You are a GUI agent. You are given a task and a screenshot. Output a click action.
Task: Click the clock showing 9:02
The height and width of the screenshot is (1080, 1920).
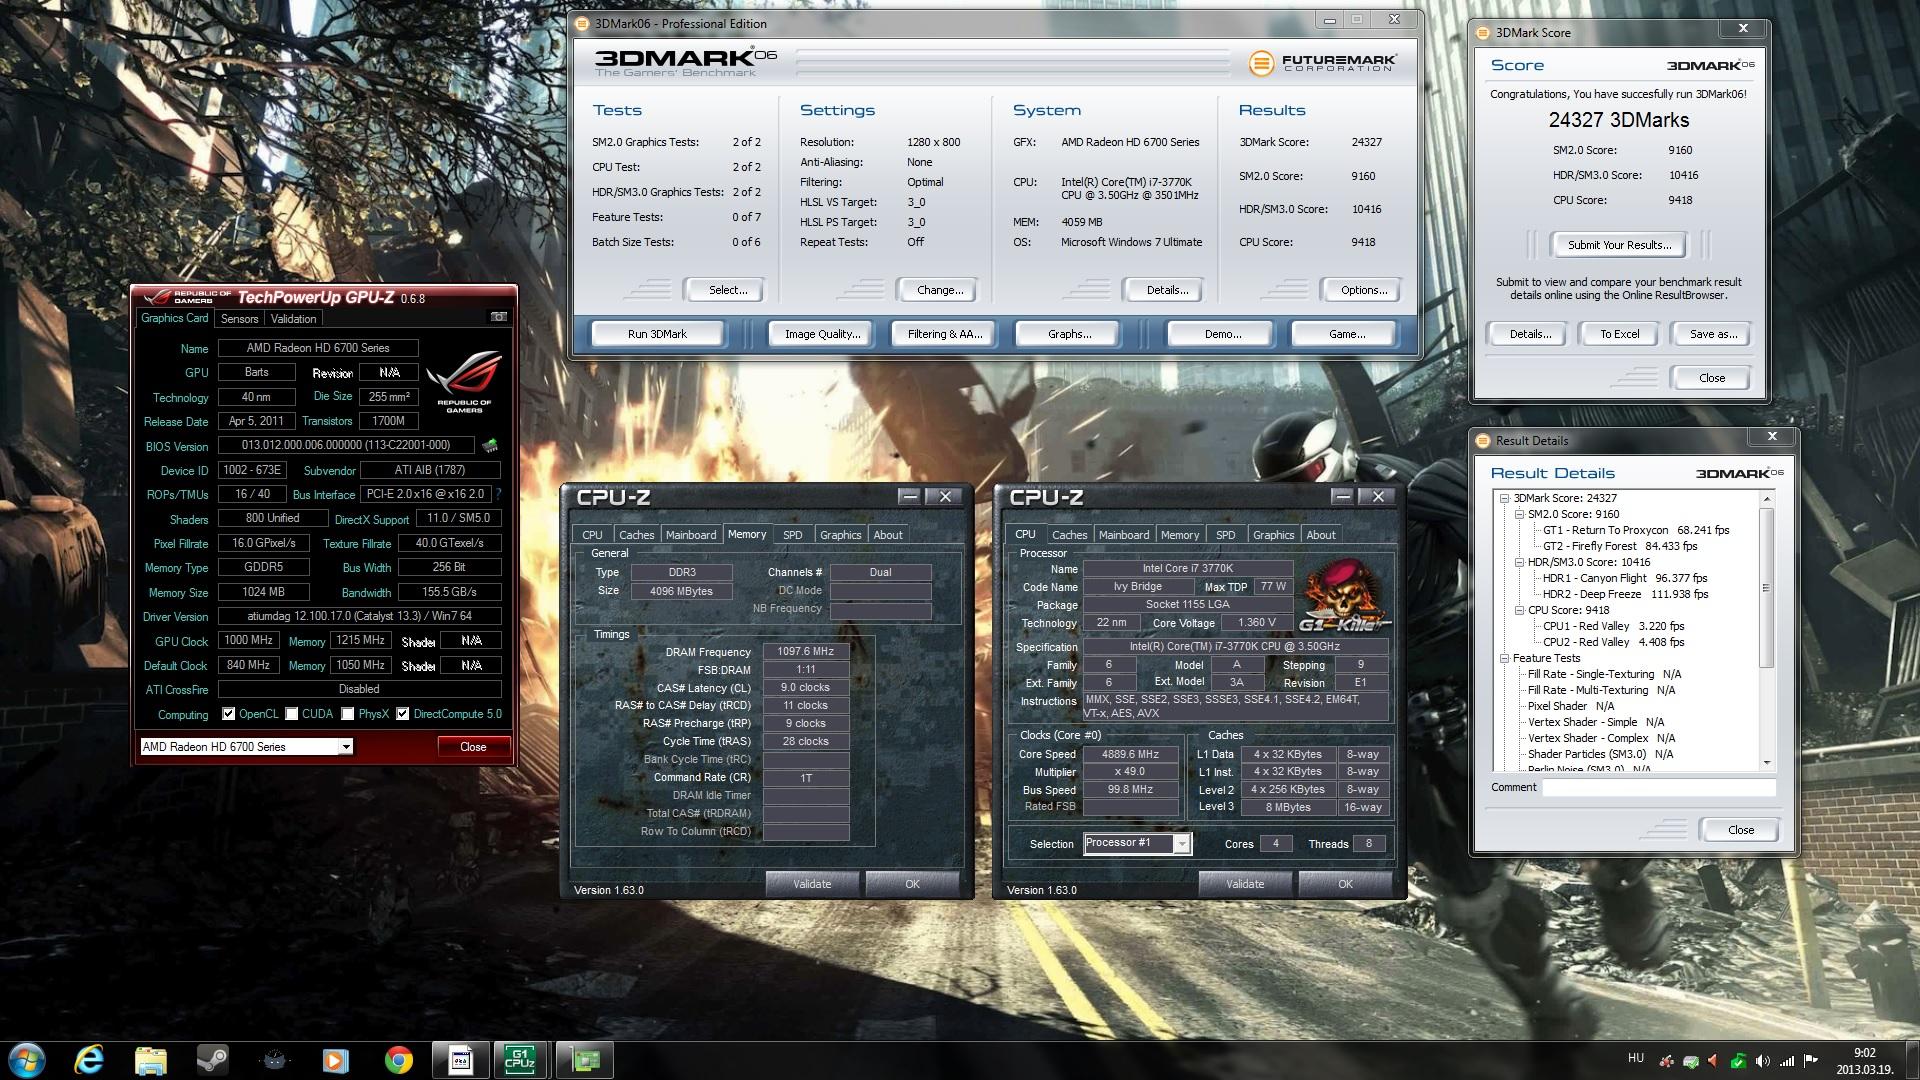tap(1864, 1053)
